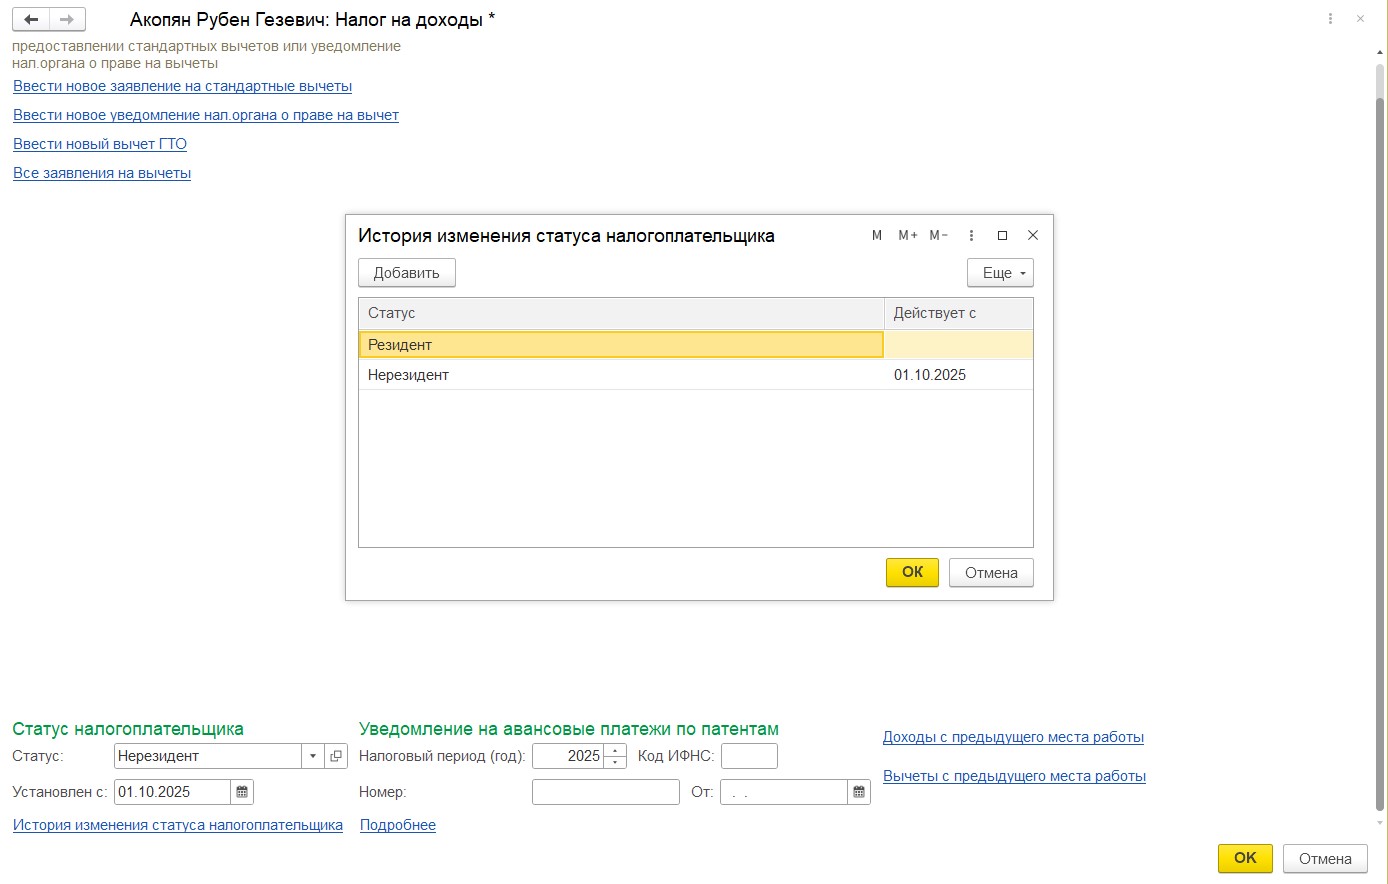Image resolution: width=1388 pixels, height=884 pixels.
Task: Click the forward navigation arrow
Action: (67, 20)
